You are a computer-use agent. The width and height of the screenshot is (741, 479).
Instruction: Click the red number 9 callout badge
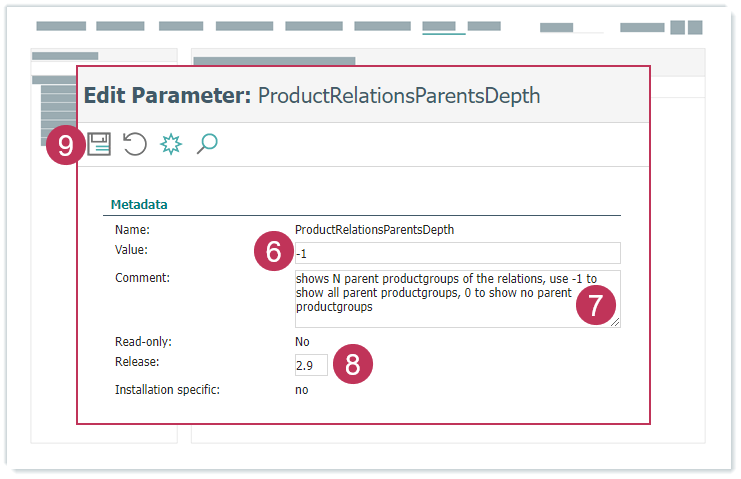66,145
